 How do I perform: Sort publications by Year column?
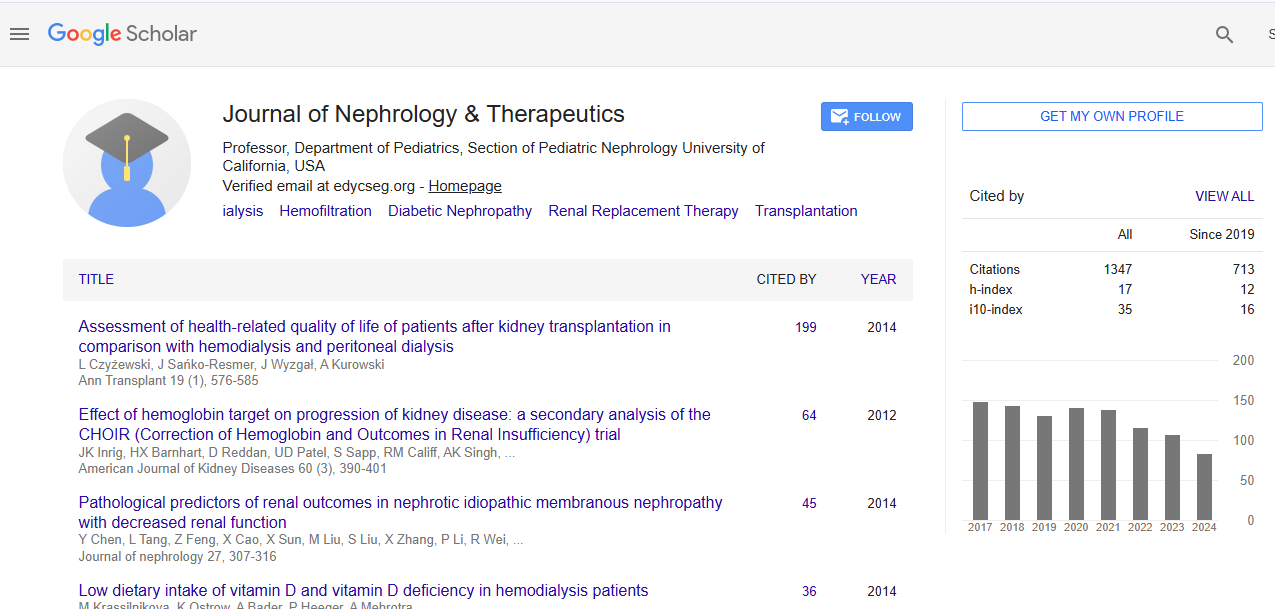878,279
